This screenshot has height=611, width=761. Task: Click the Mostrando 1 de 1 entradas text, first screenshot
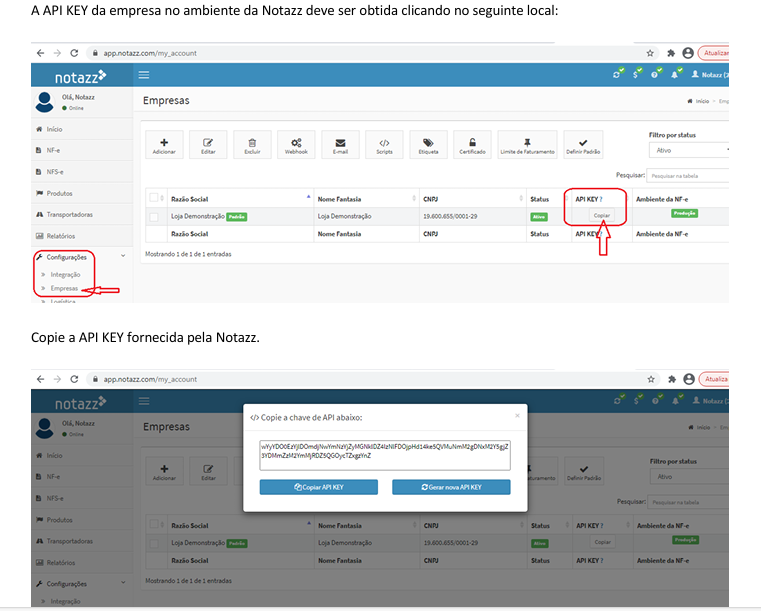pyautogui.click(x=188, y=254)
